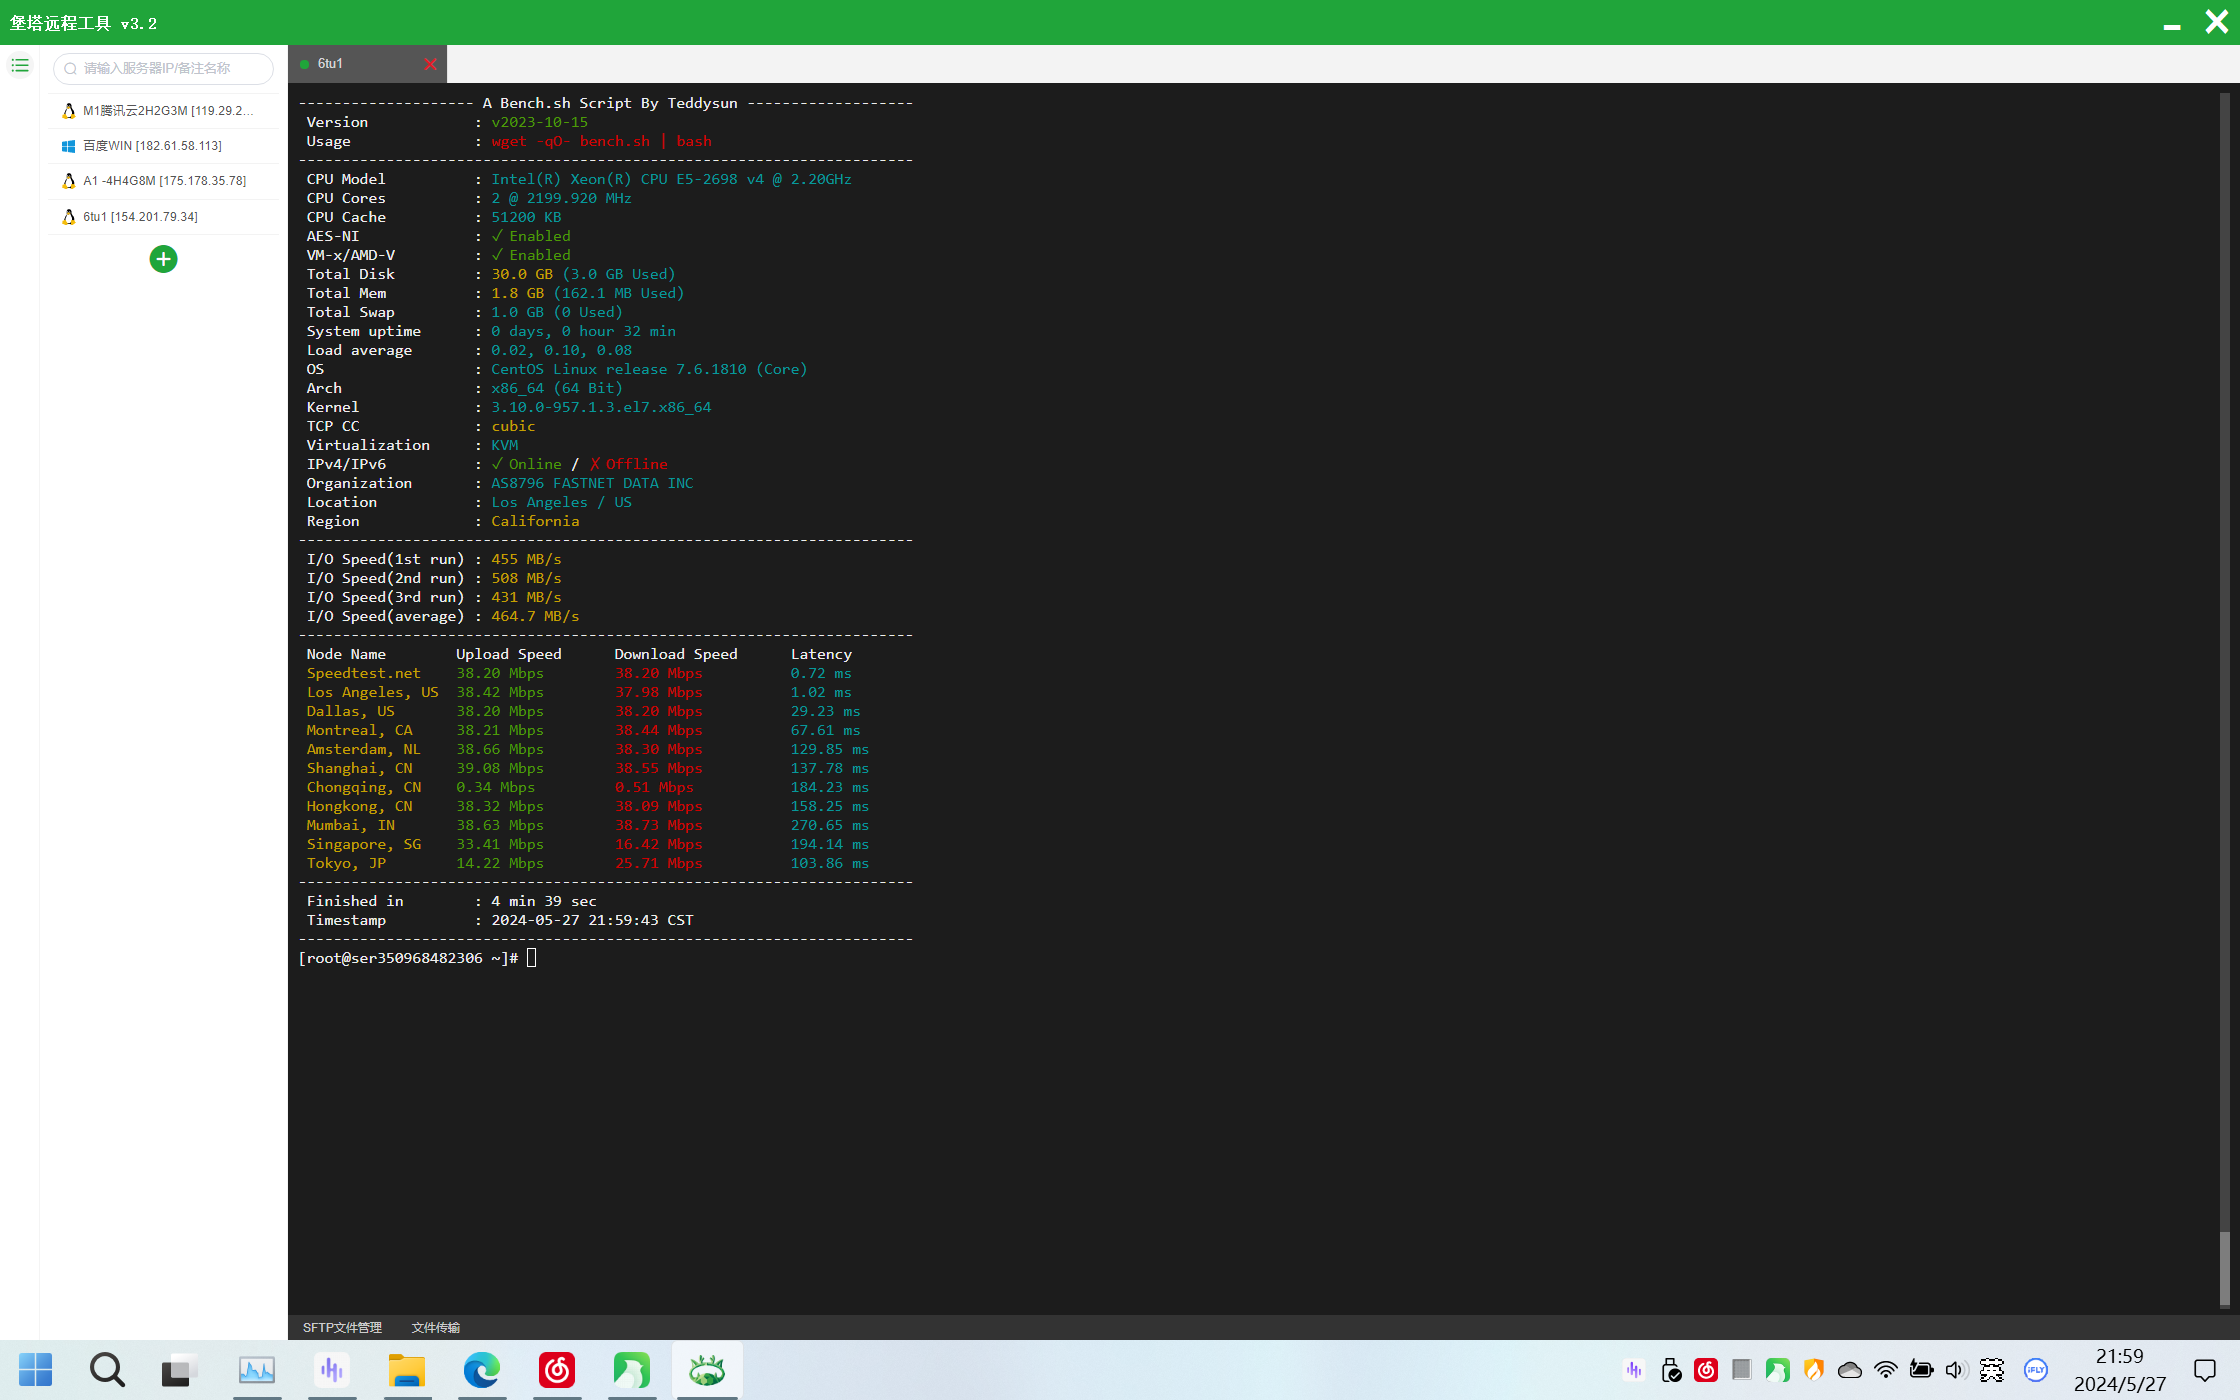Click the Windows icon beside 百度WIN

click(x=68, y=146)
